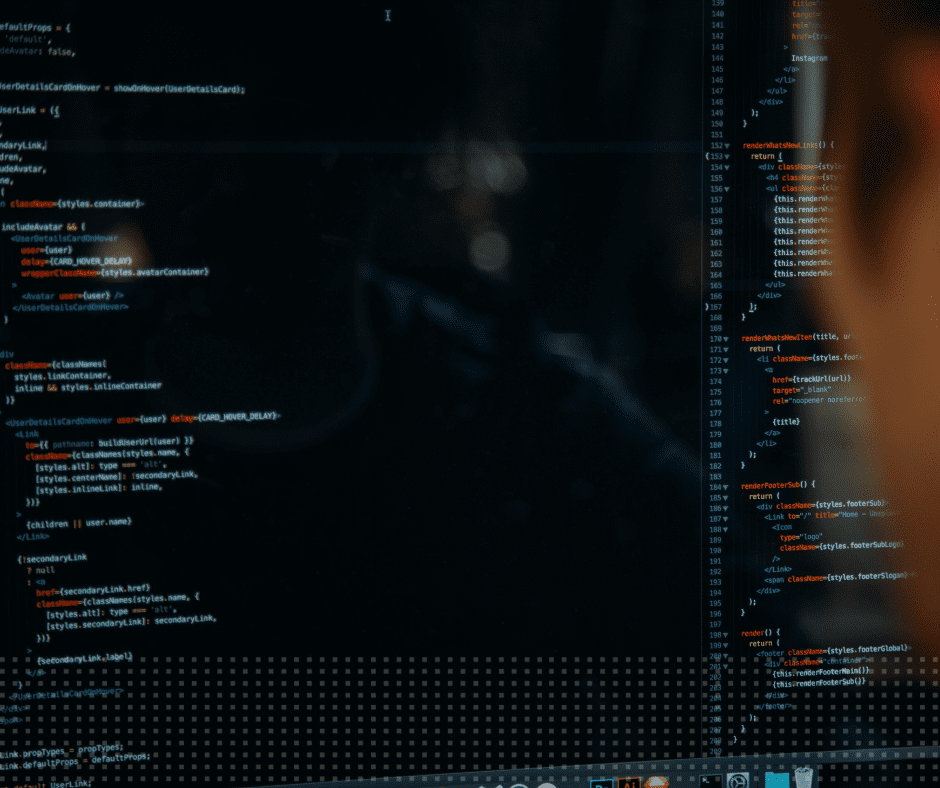
Task: Click the orange hexagon app icon in dock
Action: (656, 782)
